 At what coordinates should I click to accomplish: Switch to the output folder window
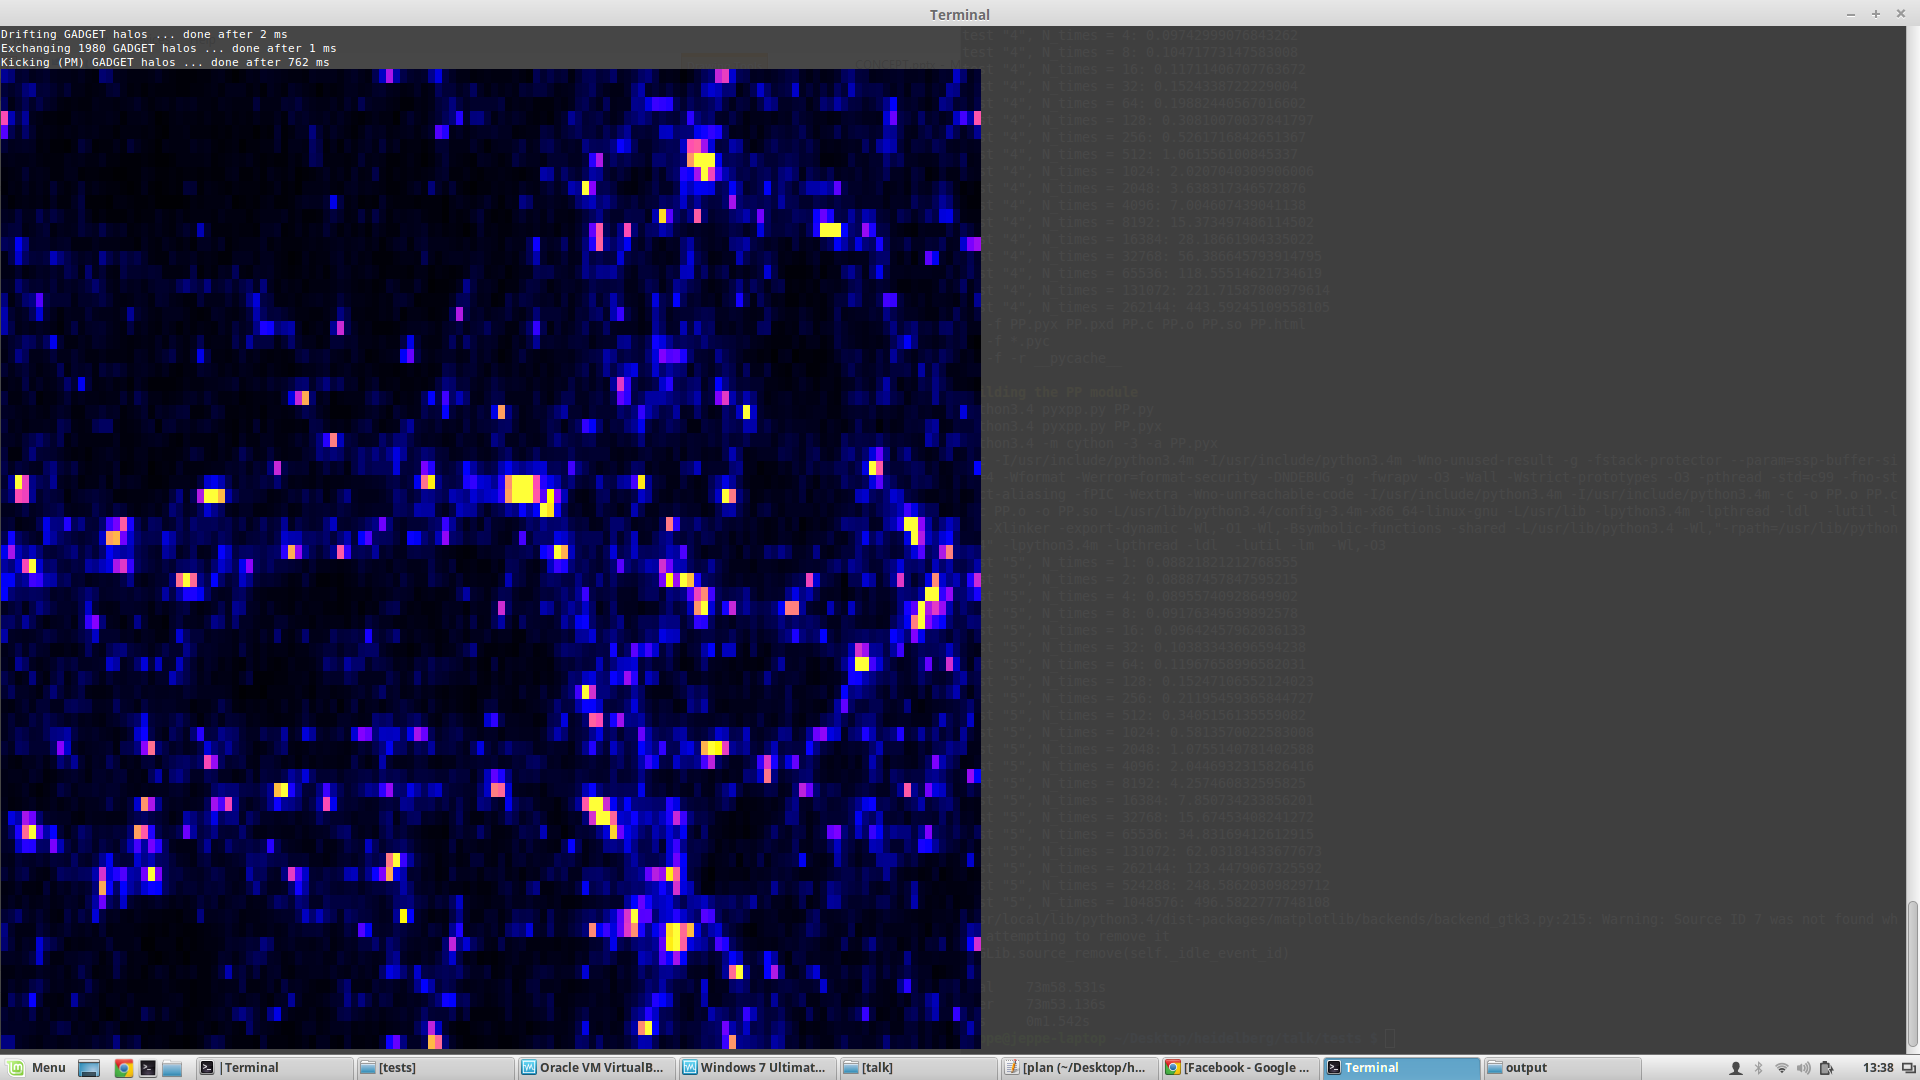coord(1562,1068)
